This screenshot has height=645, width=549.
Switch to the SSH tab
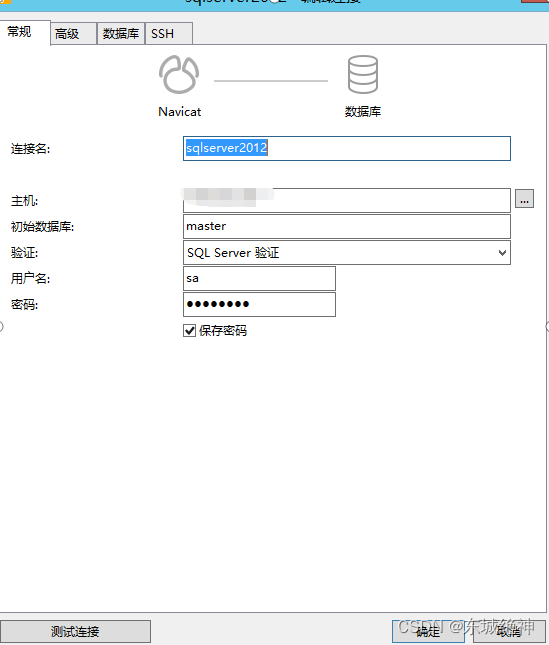[x=169, y=34]
